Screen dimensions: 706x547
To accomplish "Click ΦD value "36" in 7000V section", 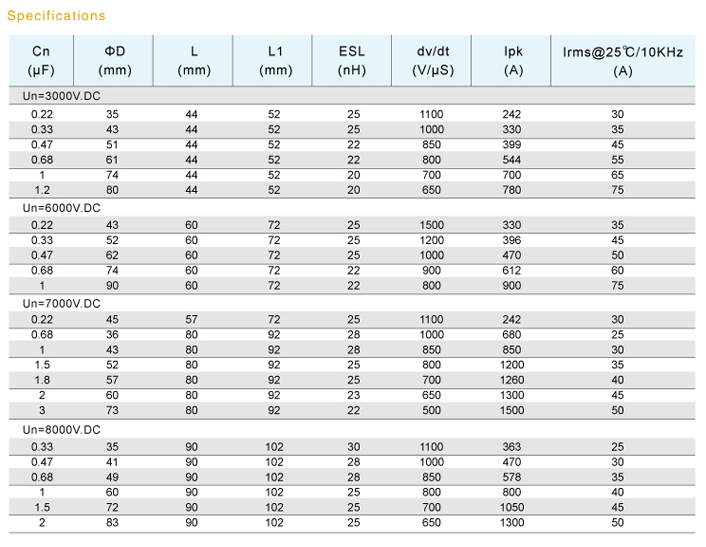I will [112, 335].
